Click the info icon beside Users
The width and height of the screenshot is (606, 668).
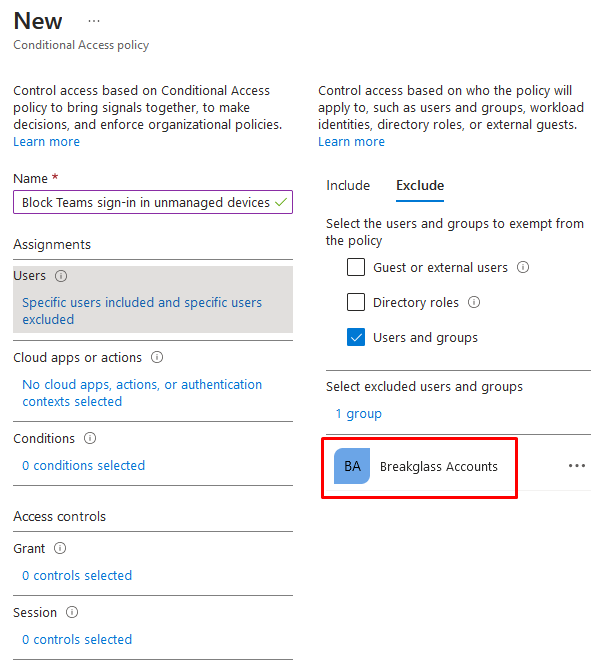(61, 276)
